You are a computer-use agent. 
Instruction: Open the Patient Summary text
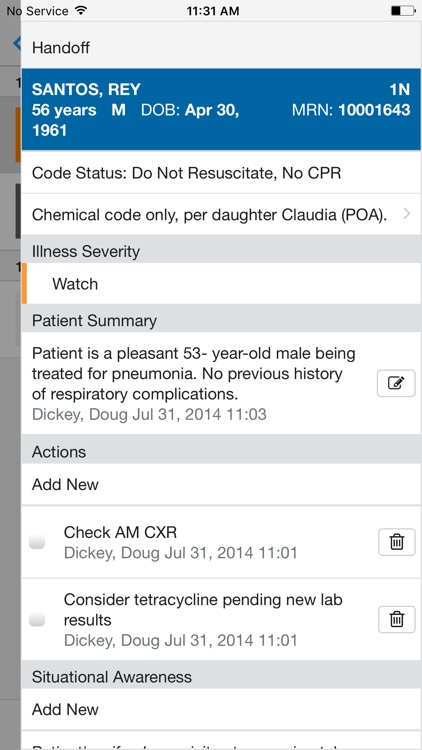[x=194, y=374]
